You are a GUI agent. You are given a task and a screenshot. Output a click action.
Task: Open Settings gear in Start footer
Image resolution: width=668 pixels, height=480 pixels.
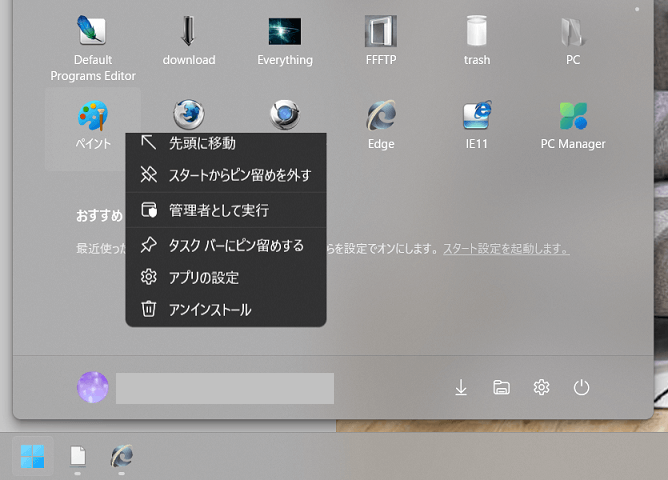coord(541,388)
